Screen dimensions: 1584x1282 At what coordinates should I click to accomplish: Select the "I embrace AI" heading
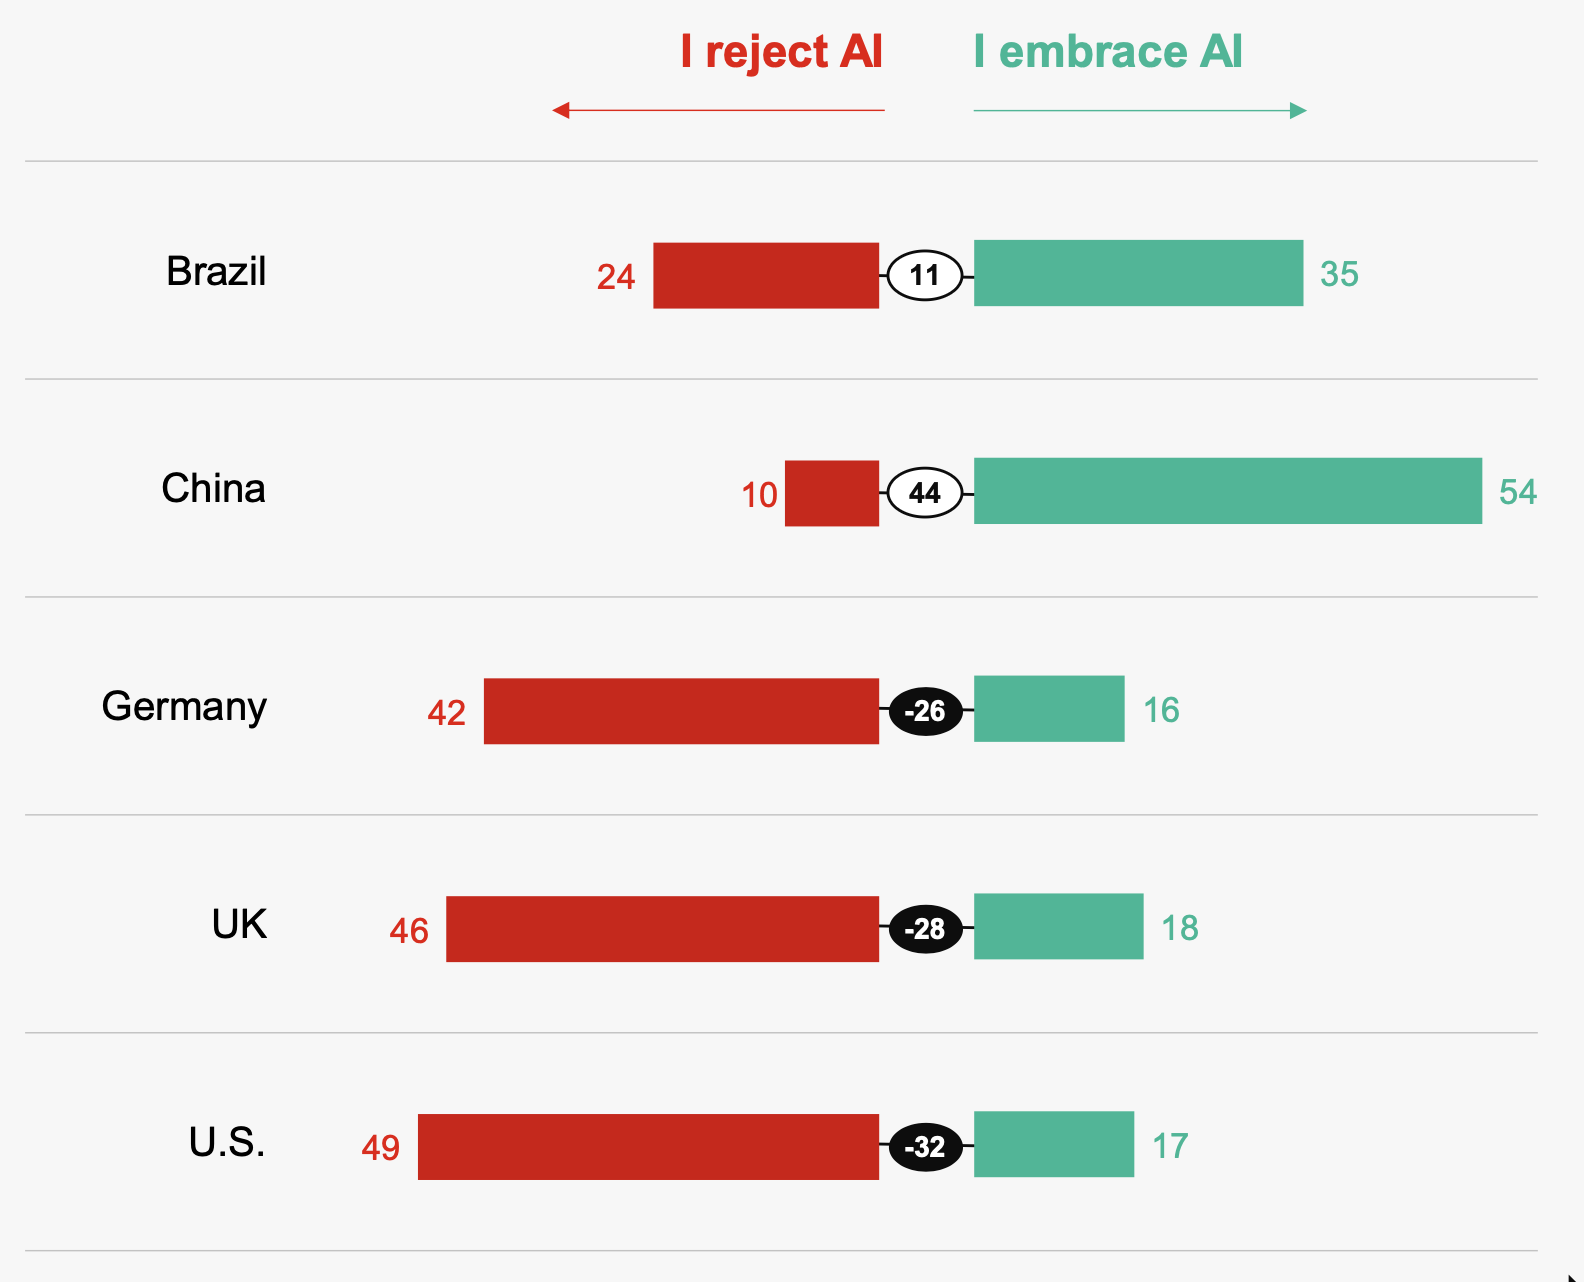(x=1108, y=52)
